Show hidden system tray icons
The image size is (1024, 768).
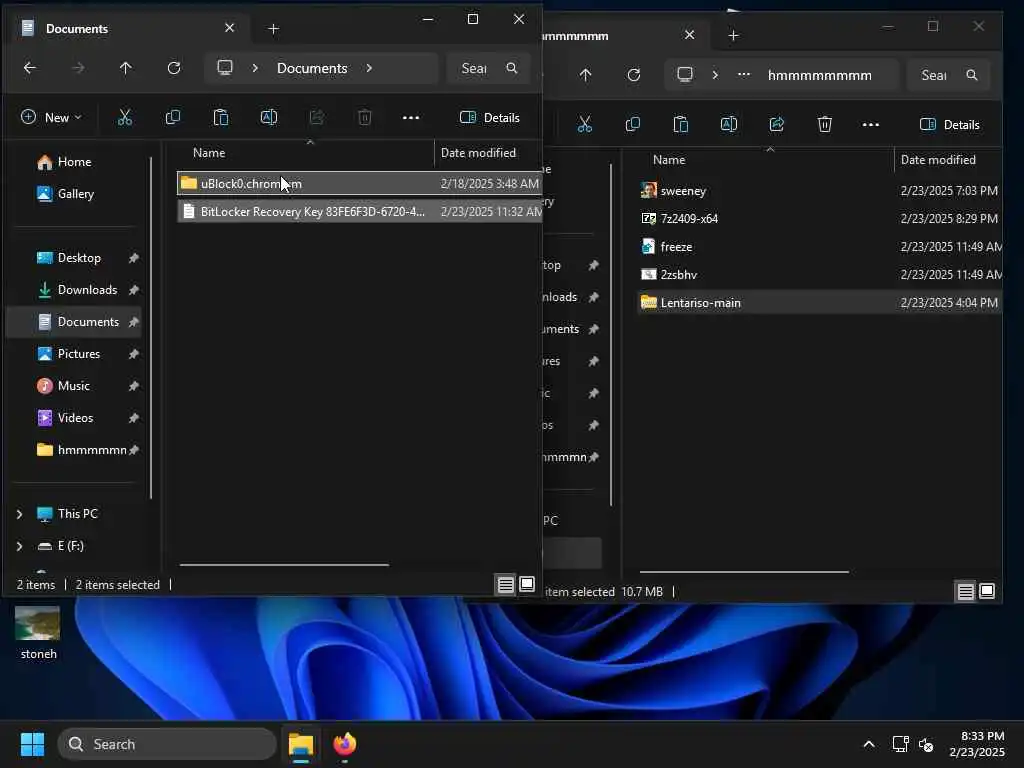pos(869,744)
